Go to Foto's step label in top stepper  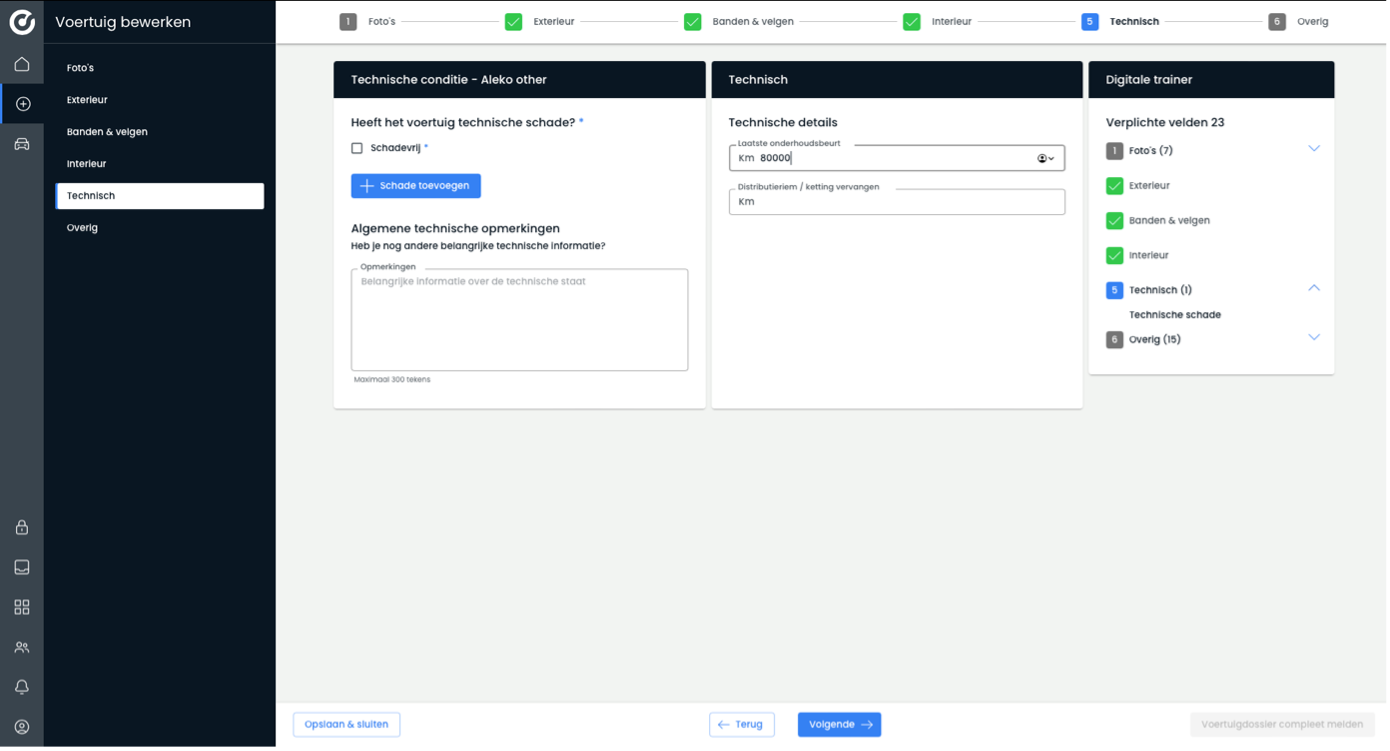click(x=382, y=22)
